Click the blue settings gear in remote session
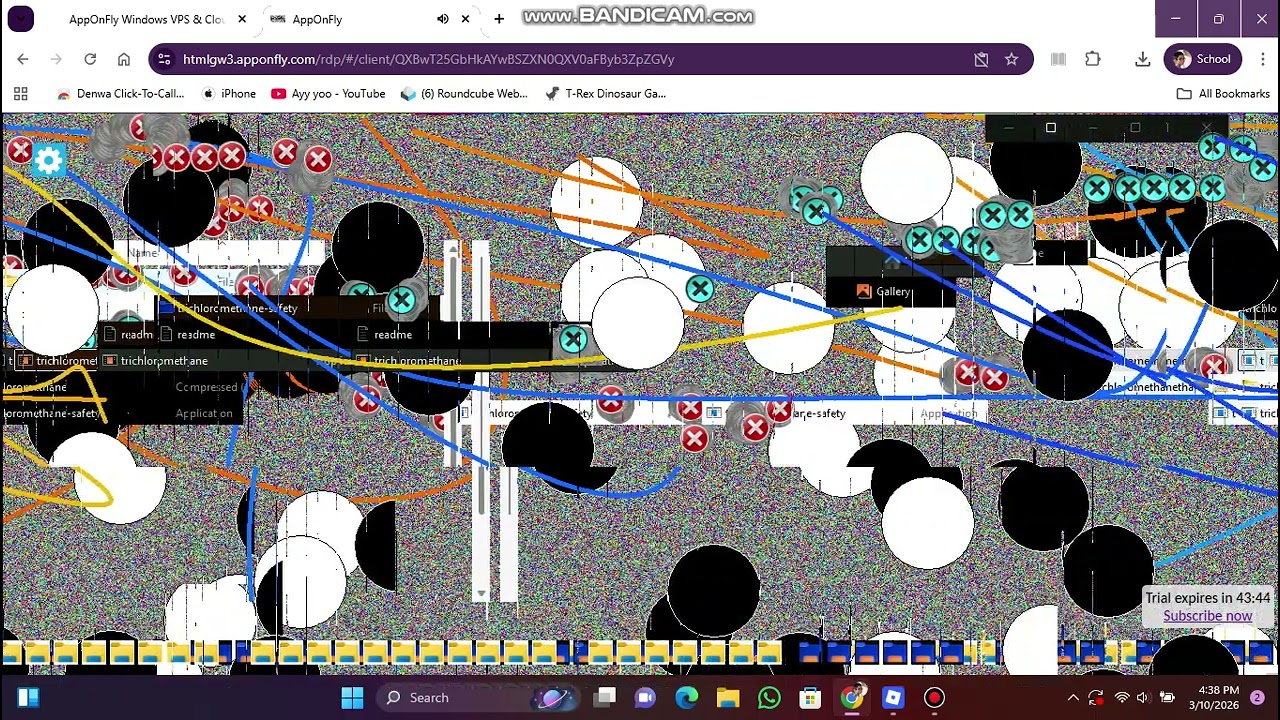This screenshot has height=720, width=1280. tap(48, 160)
